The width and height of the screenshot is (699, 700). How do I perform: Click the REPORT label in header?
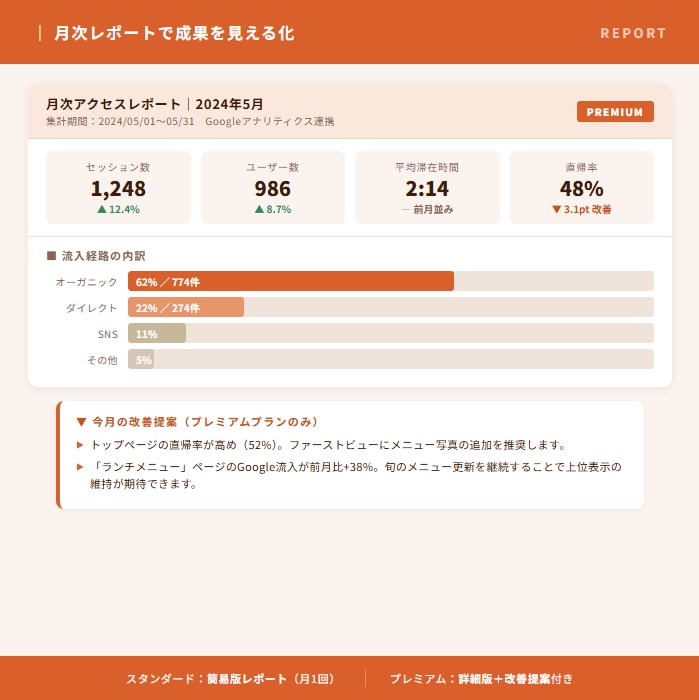(x=633, y=33)
